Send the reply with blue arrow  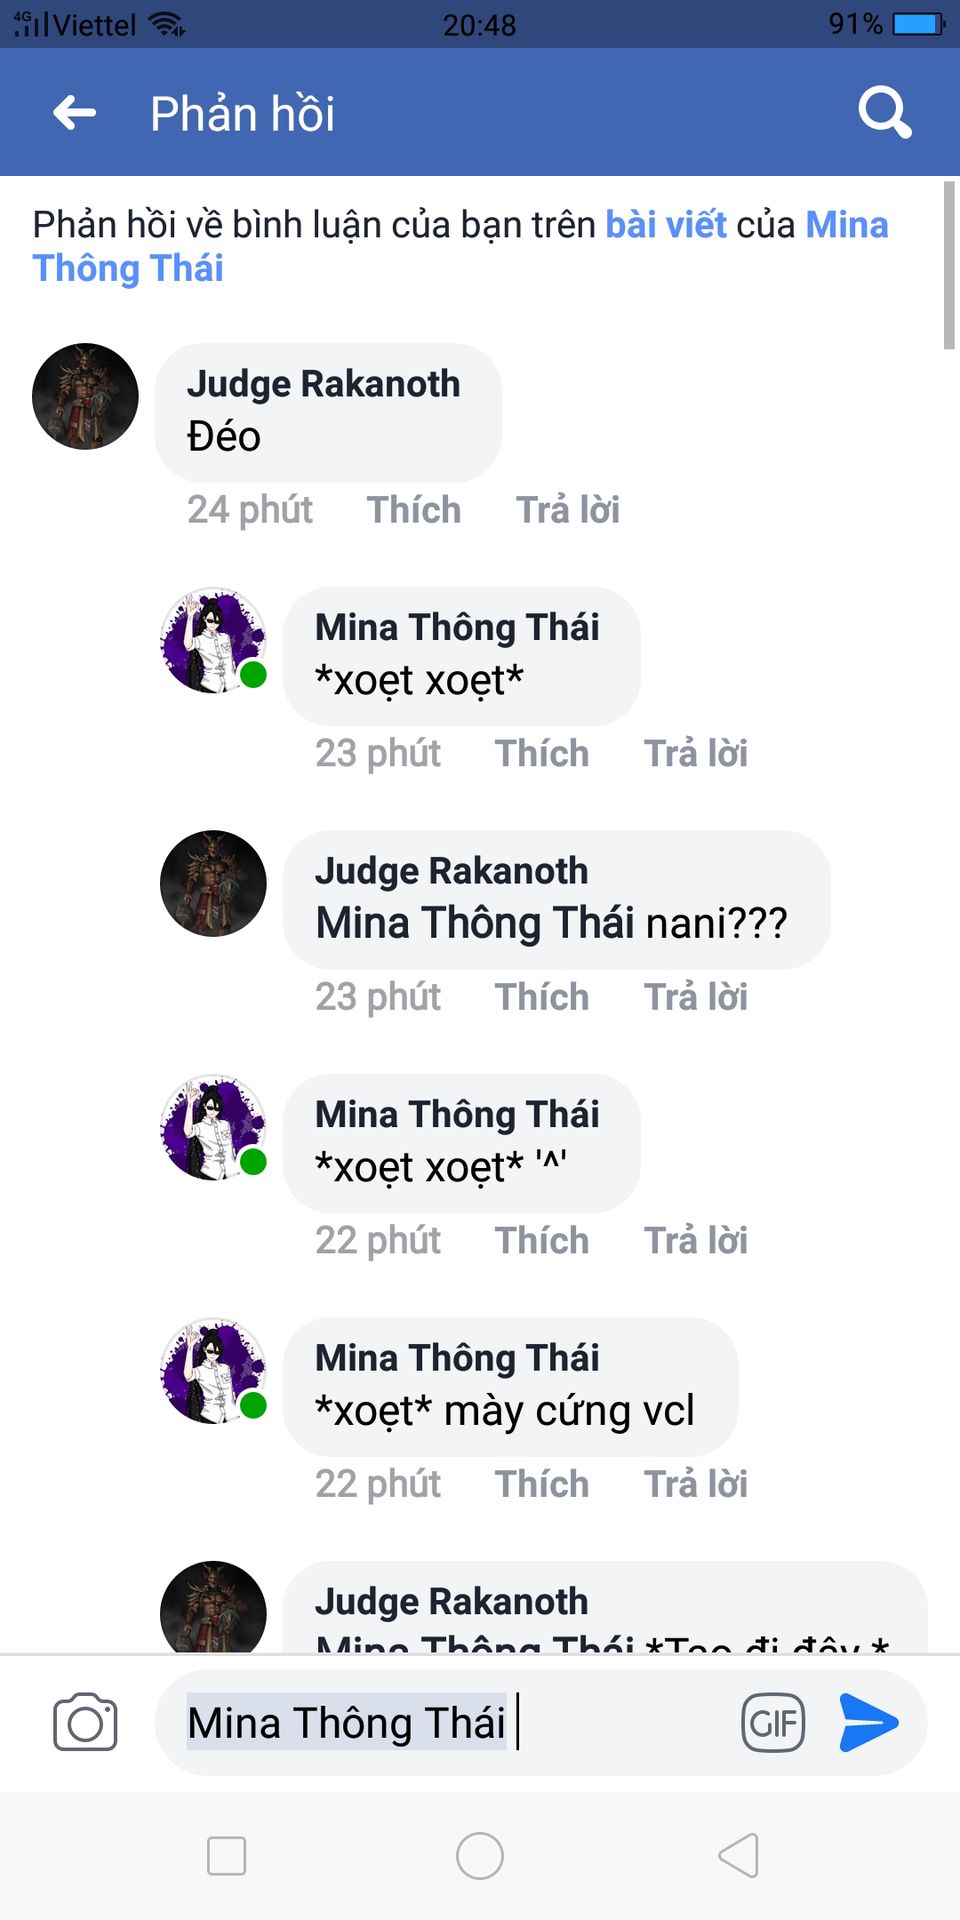pyautogui.click(x=868, y=1722)
